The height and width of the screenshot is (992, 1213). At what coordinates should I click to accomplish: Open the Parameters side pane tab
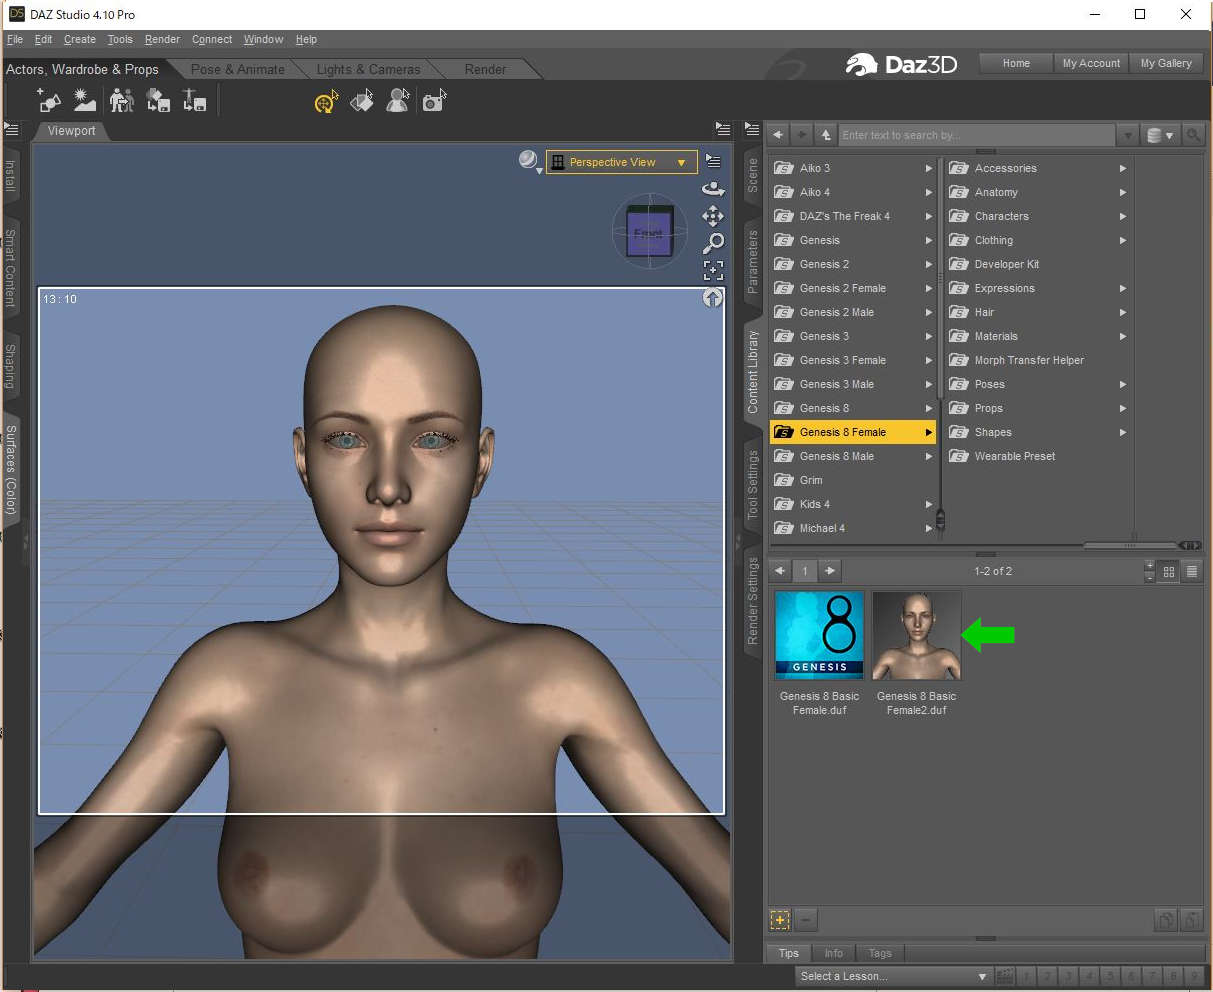click(753, 261)
